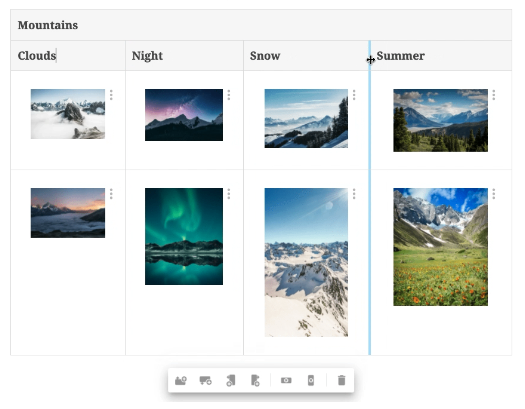Open options menu for top Clouds image
The height and width of the screenshot is (409, 525).
111,95
